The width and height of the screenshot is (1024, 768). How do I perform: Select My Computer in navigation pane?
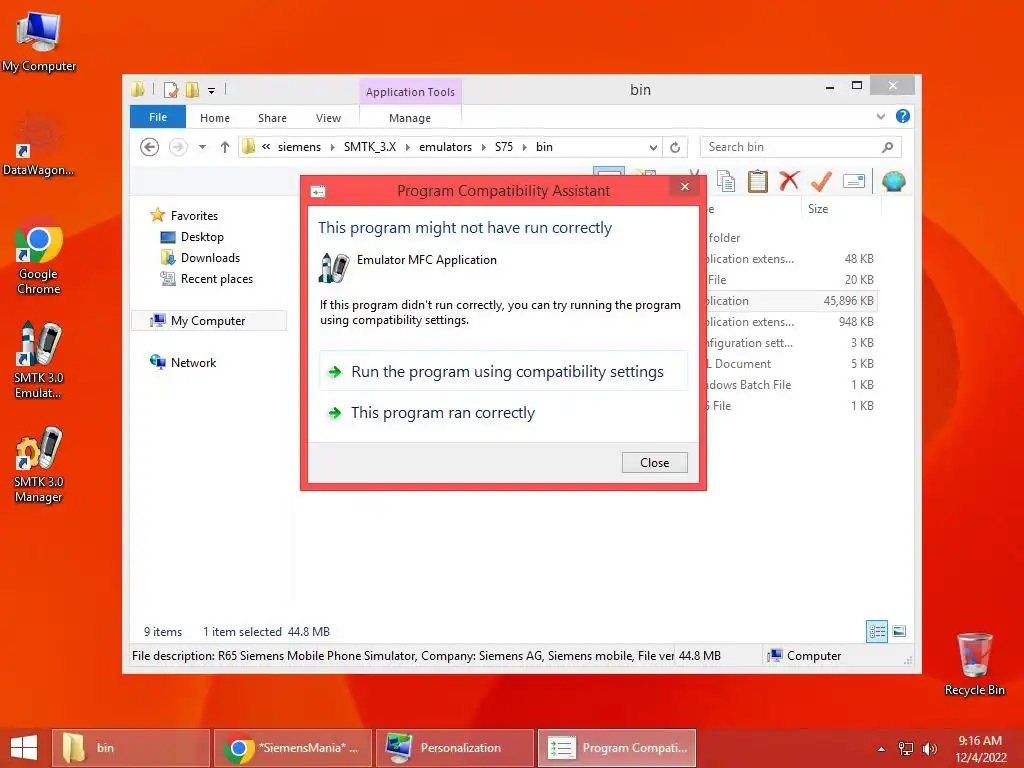pos(208,321)
